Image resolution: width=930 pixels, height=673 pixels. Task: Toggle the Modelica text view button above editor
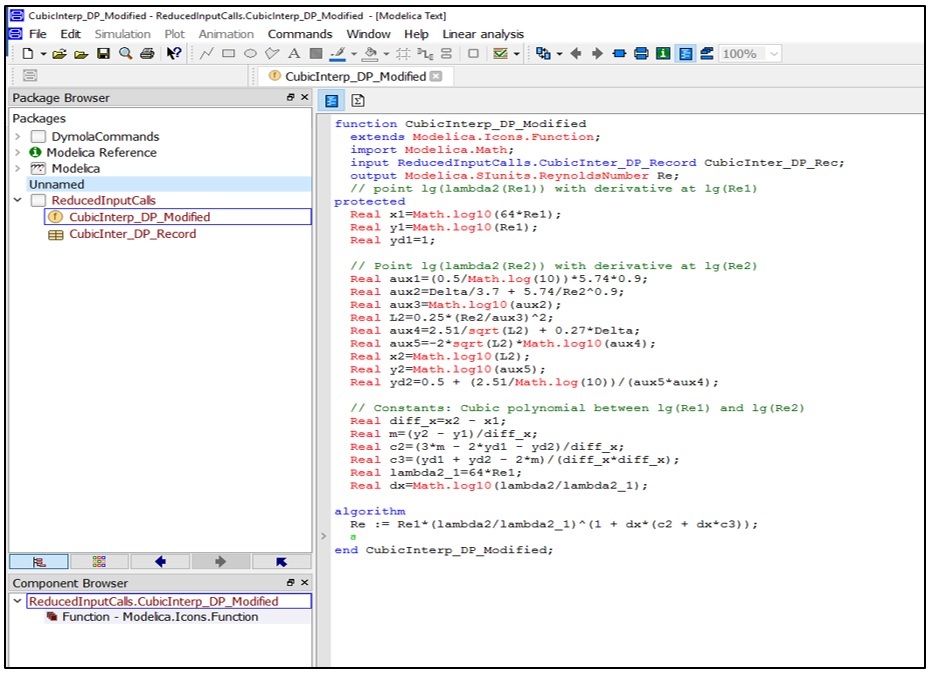click(x=332, y=101)
